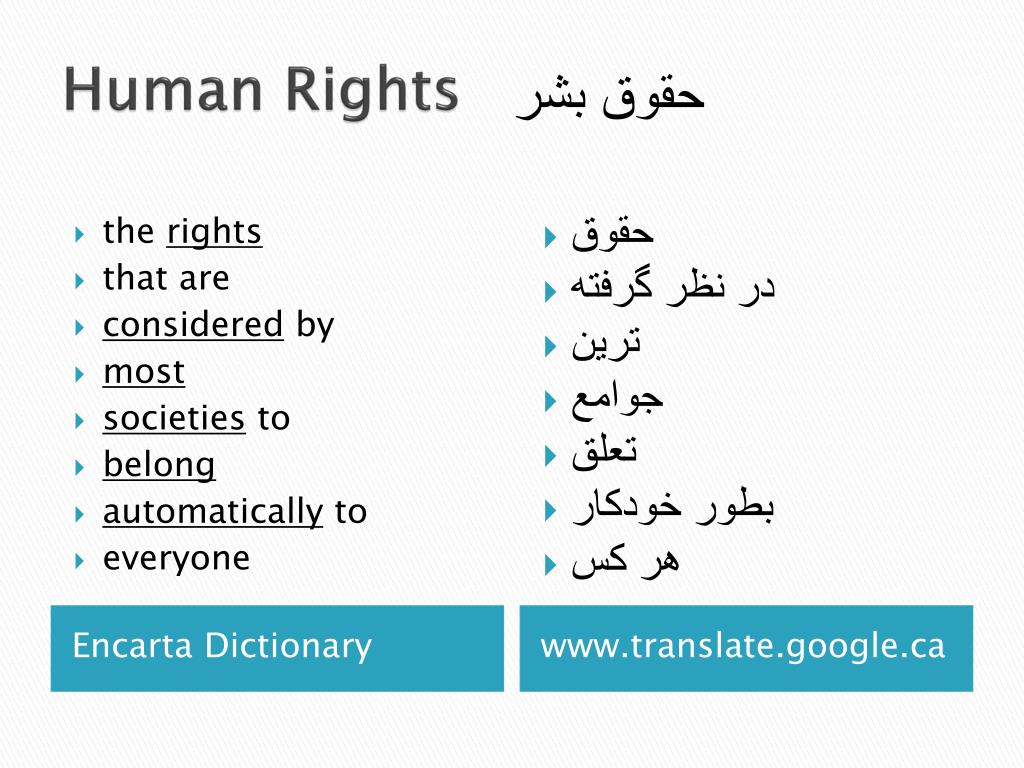This screenshot has height=768, width=1024.
Task: Click the underlined word 'societies'
Action: (x=174, y=418)
